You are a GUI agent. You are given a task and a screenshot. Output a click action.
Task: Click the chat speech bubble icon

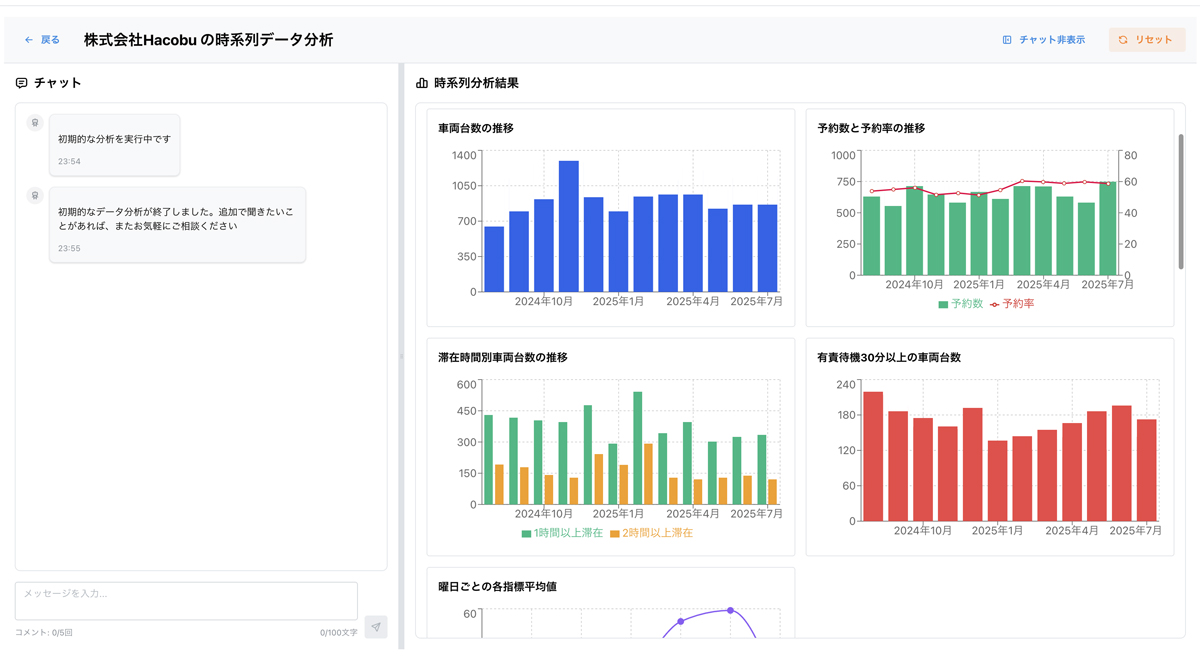click(22, 83)
